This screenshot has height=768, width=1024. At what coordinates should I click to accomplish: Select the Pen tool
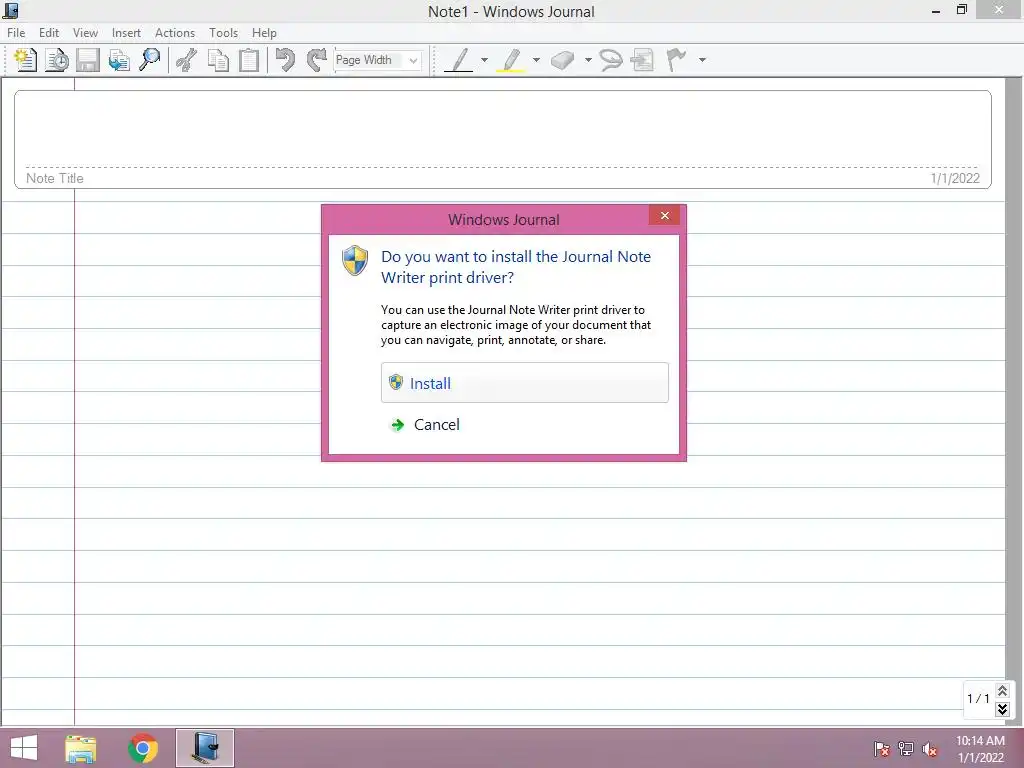[459, 60]
